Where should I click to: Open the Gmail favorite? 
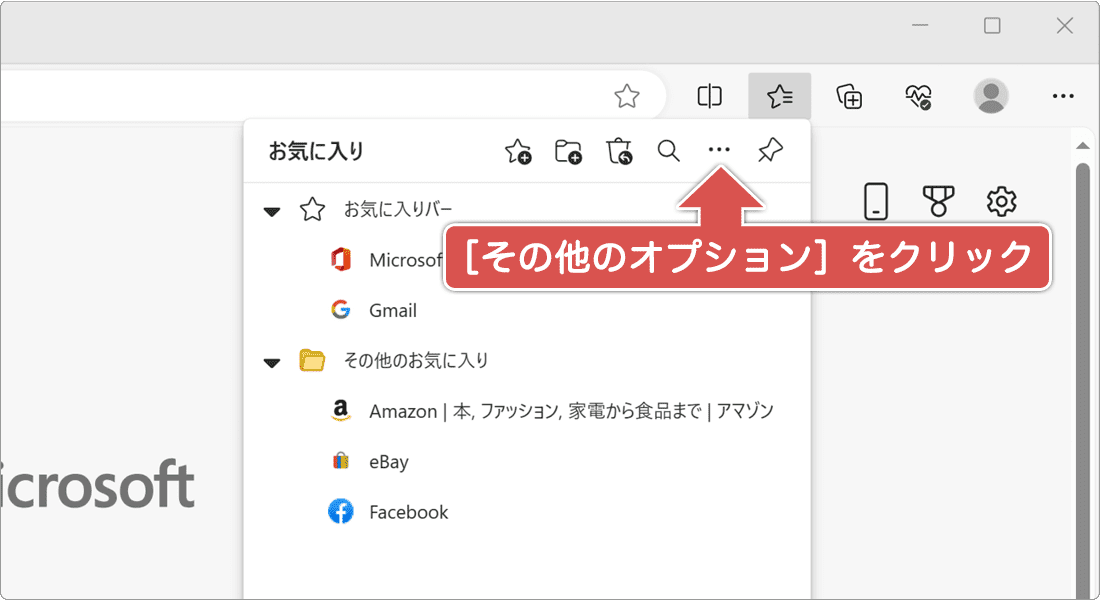[x=392, y=311]
